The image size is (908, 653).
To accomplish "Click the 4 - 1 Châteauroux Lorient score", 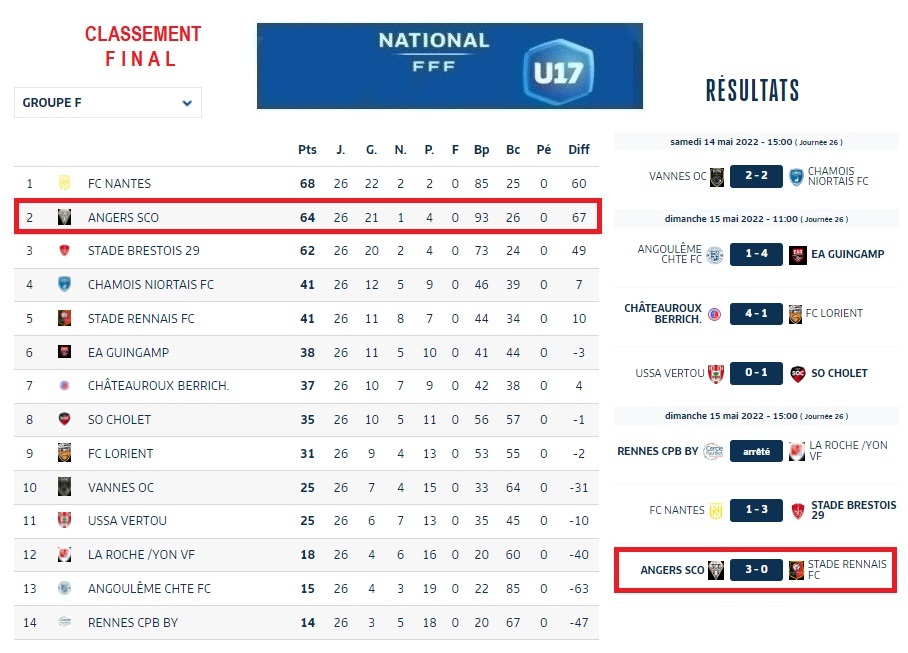I will [x=757, y=313].
